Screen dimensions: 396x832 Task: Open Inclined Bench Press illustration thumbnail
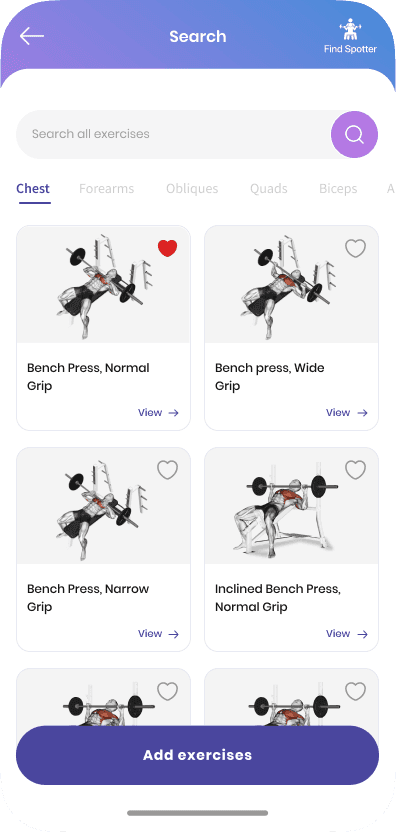click(291, 506)
